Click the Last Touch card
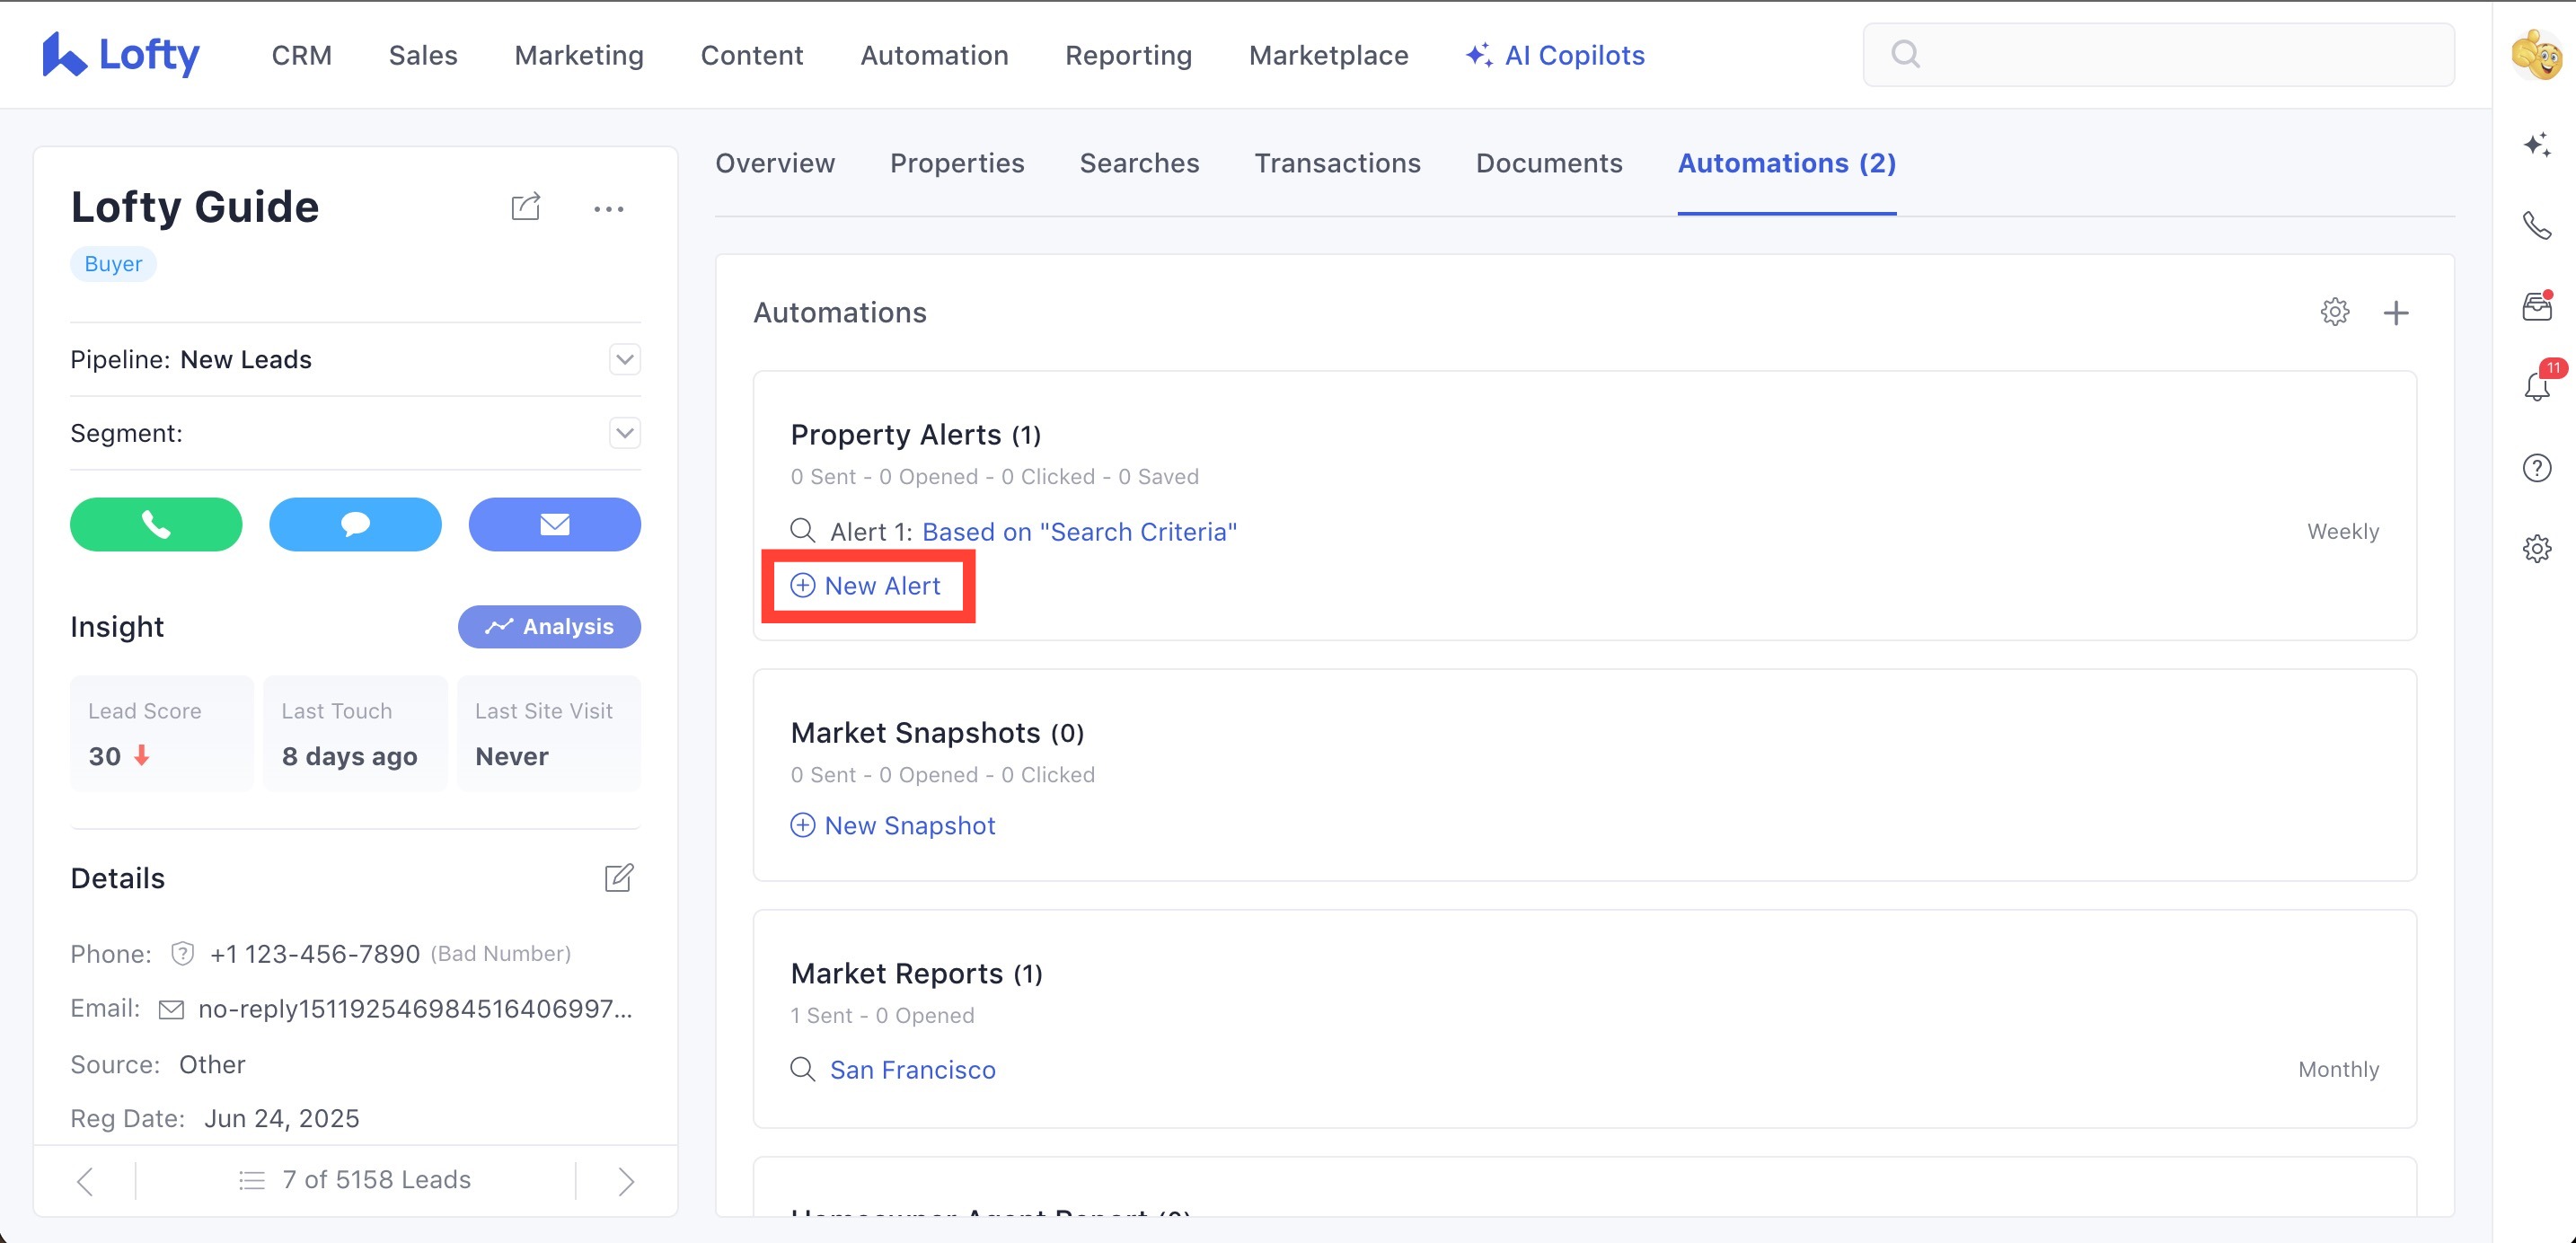 coord(355,734)
